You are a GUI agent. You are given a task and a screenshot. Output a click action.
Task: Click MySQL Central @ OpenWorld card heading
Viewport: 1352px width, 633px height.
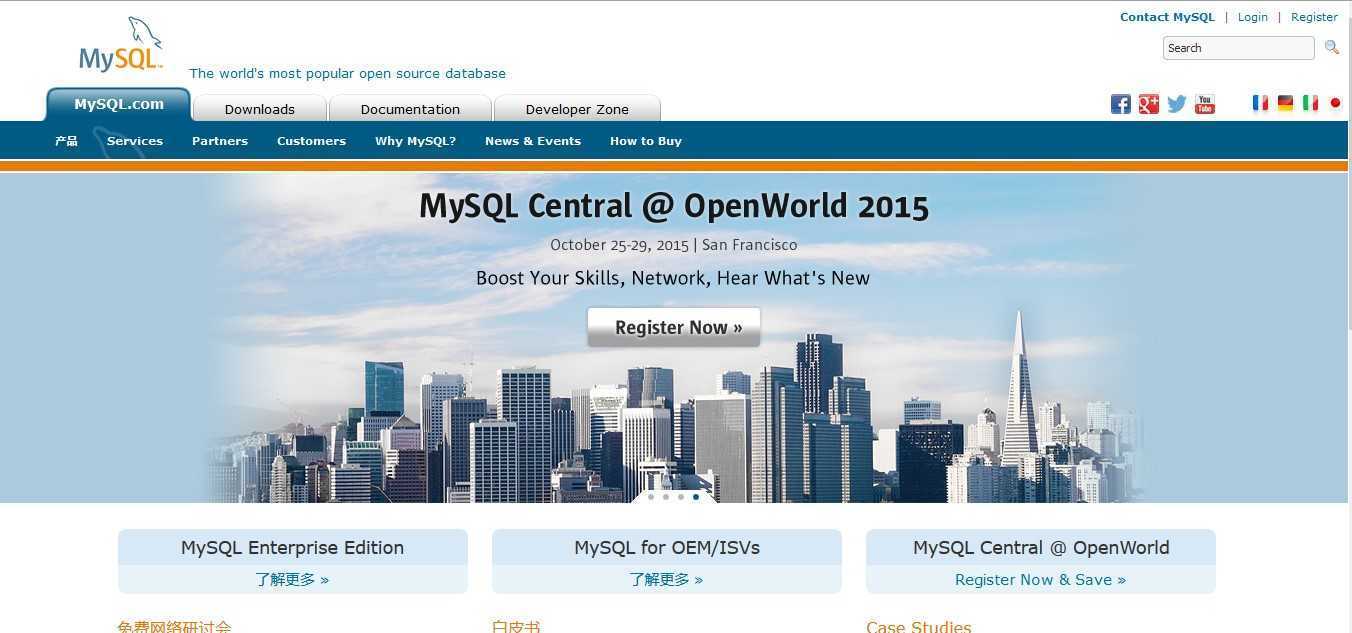[x=1041, y=548]
